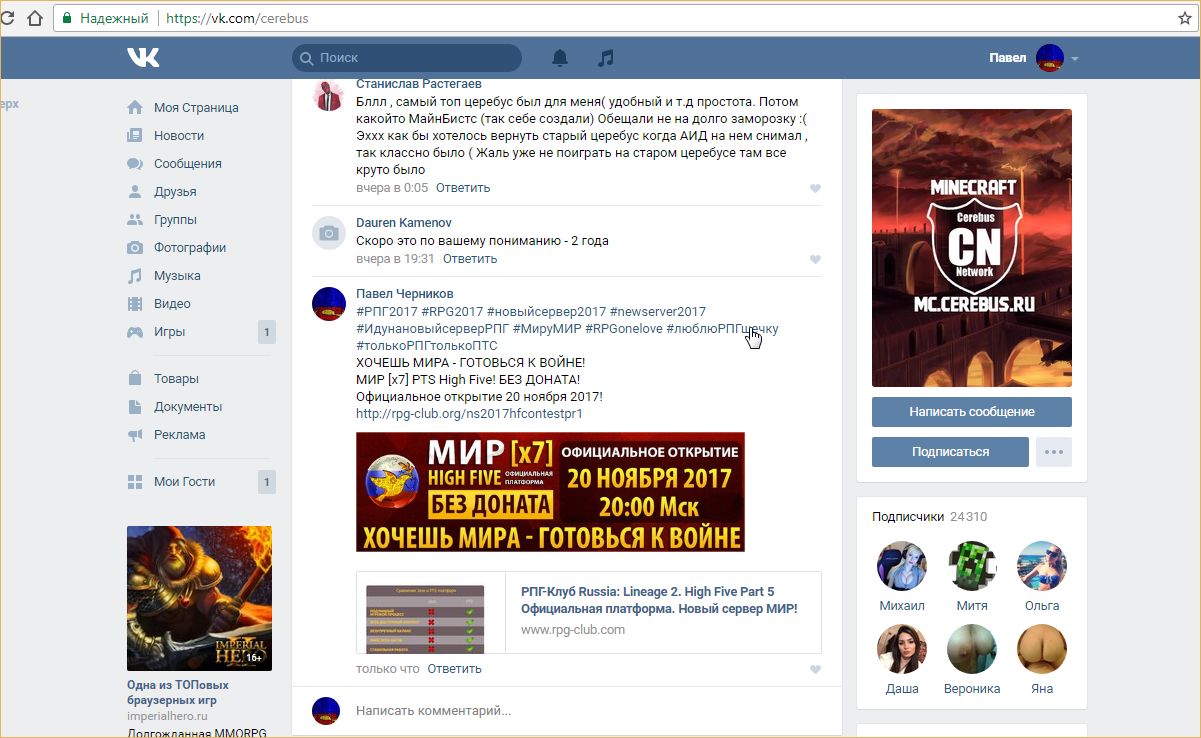The height and width of the screenshot is (738, 1201).
Task: Go to Новости in sidebar
Action: [179, 136]
